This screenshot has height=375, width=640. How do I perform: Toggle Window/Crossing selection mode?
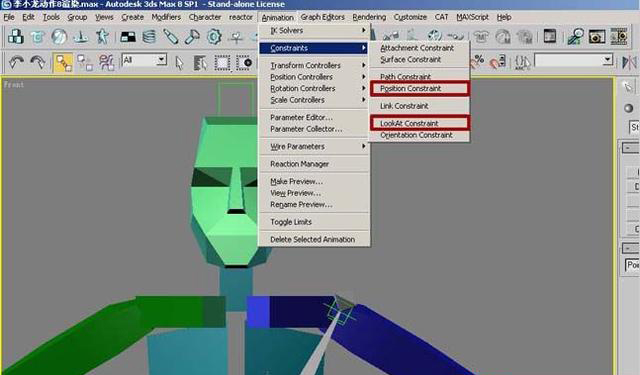coord(244,63)
